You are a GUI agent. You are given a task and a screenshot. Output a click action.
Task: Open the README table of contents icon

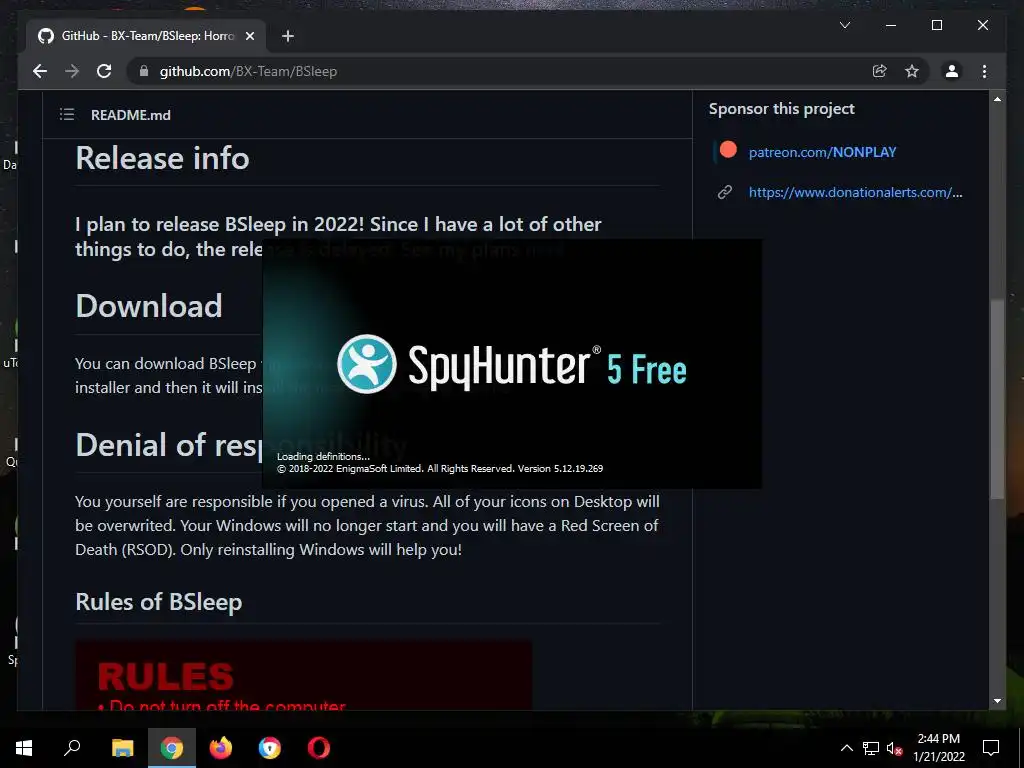point(67,114)
